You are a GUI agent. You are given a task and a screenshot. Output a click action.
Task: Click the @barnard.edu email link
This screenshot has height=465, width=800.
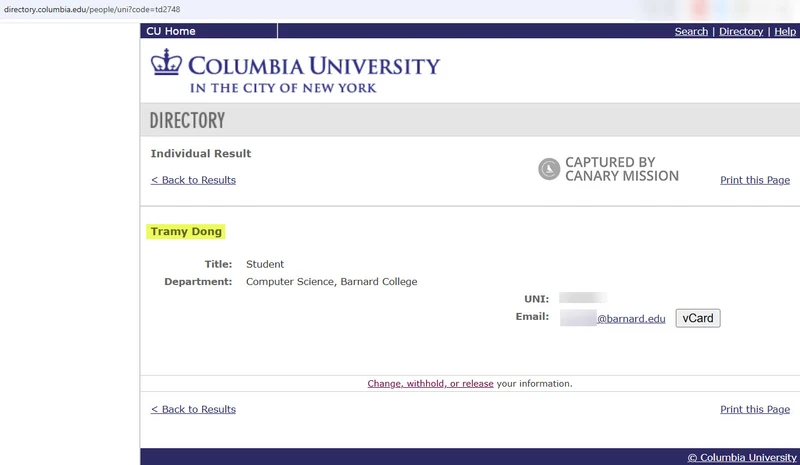pos(631,319)
